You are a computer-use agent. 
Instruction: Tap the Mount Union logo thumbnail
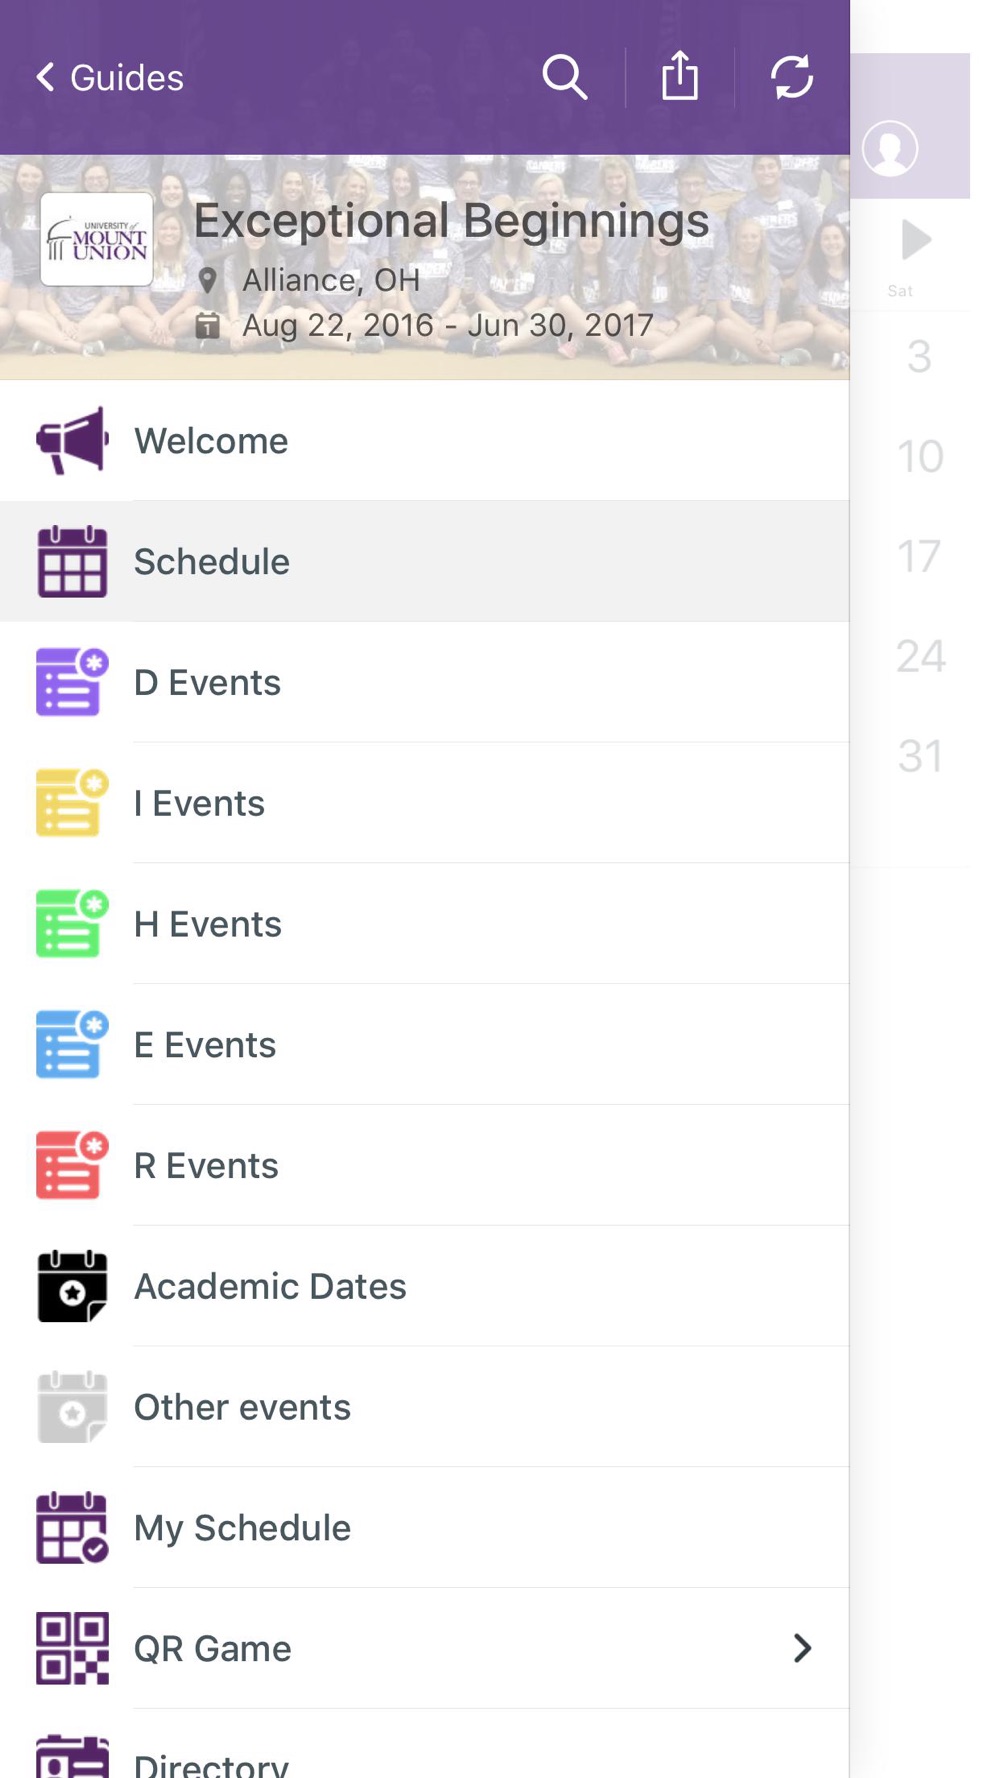(97, 240)
